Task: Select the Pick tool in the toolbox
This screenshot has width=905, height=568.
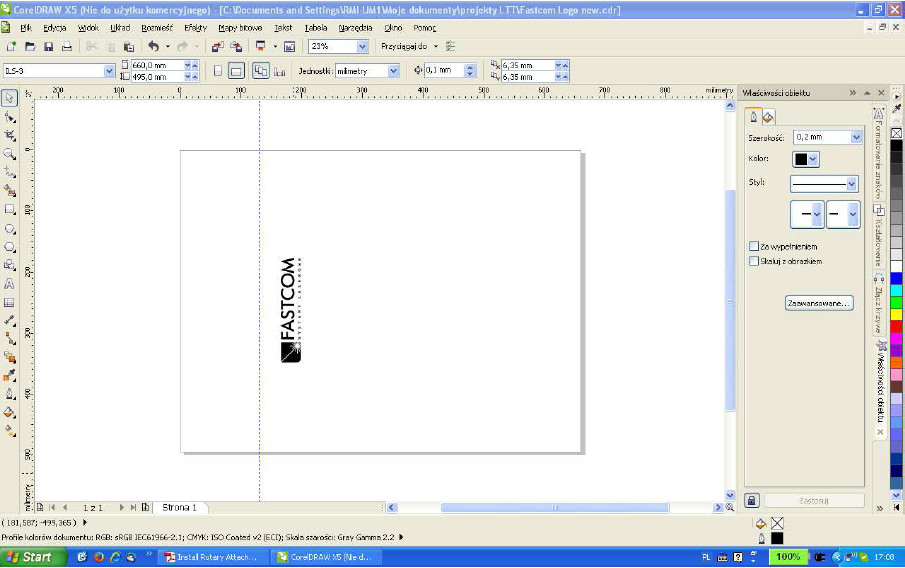Action: click(x=9, y=98)
